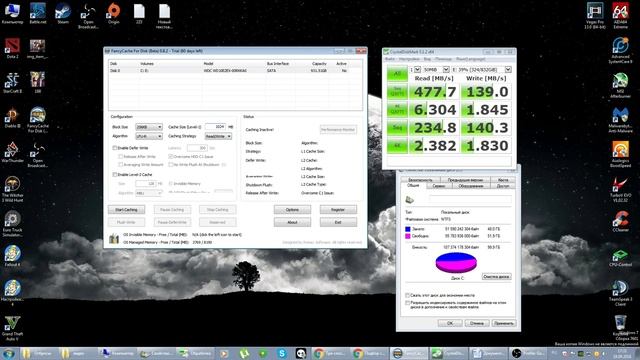Click OK in the disk properties dialog
Viewport: 640px width, 360px height.
450,323
